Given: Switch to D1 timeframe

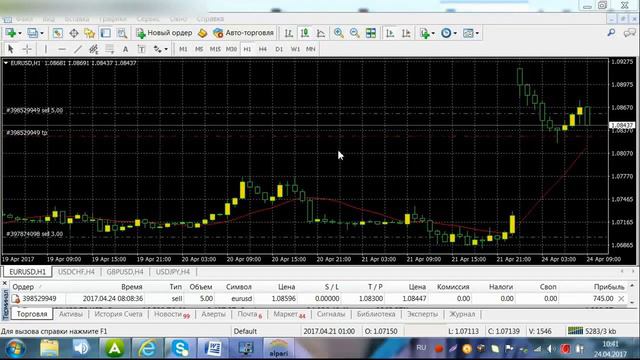Looking at the screenshot, I should 279,49.
